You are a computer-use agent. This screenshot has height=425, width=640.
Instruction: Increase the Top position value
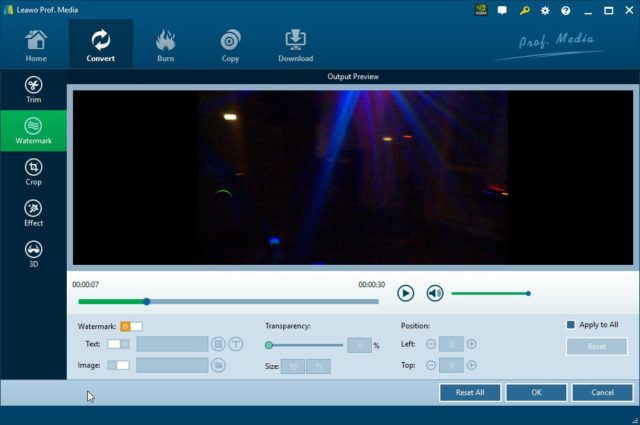[471, 365]
